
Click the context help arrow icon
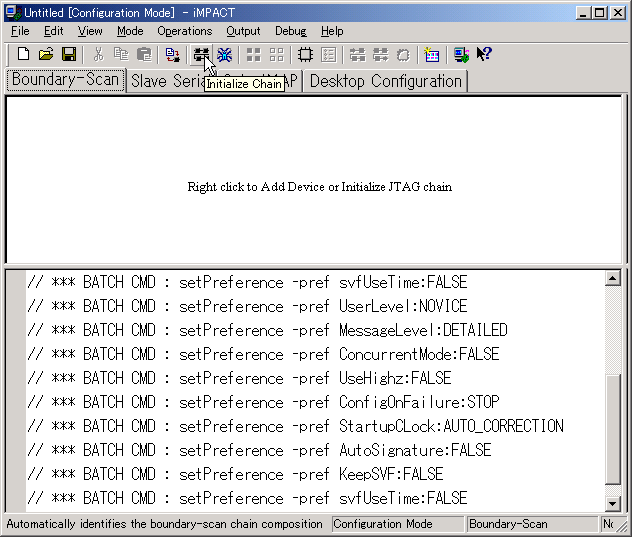click(x=484, y=55)
